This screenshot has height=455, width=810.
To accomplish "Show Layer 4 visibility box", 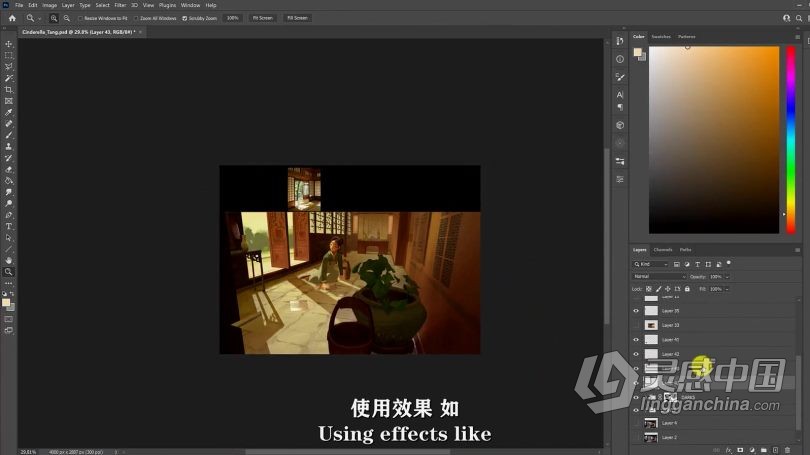I will (x=636, y=423).
